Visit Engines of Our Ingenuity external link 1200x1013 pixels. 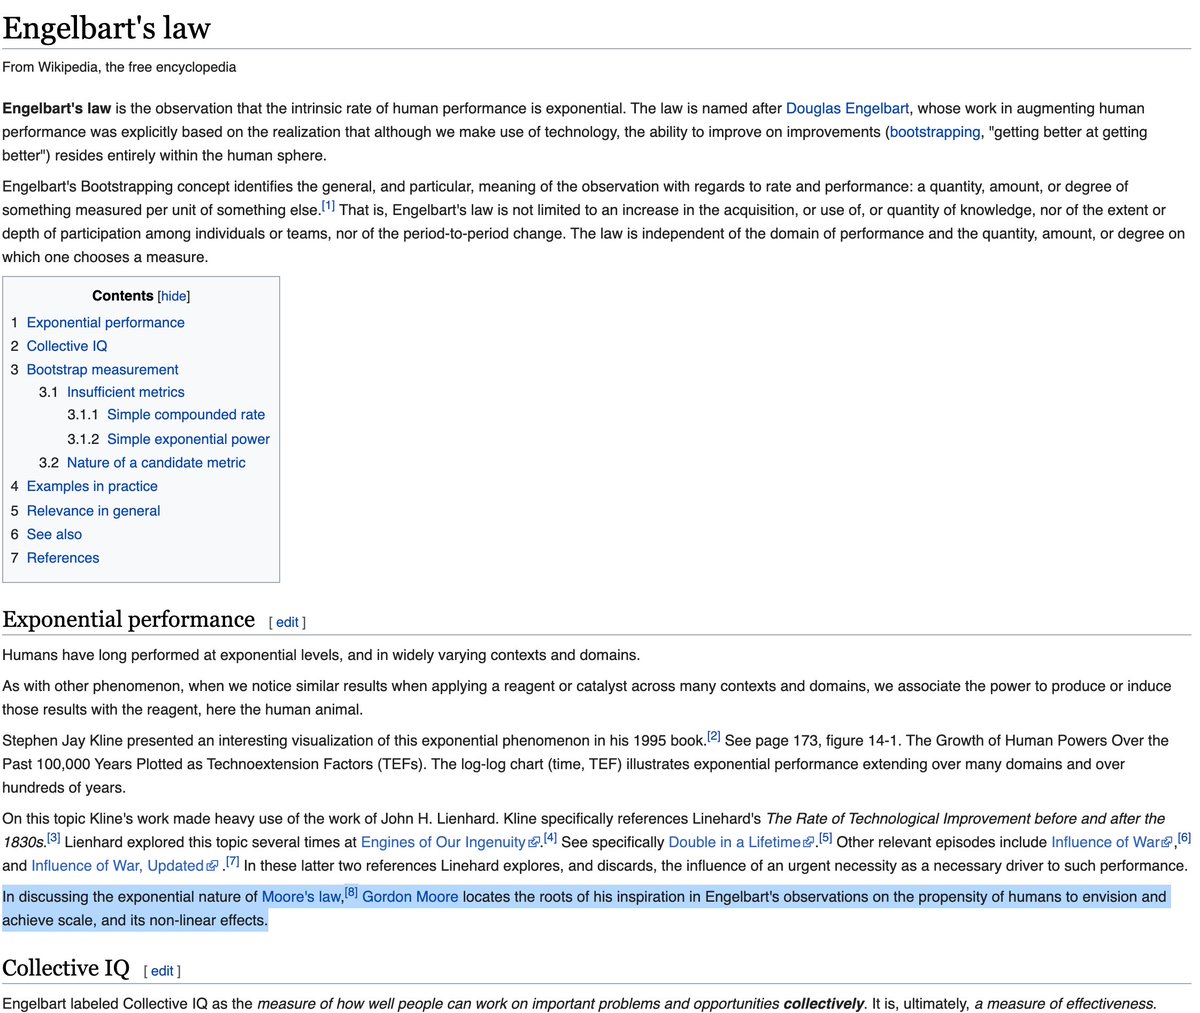[x=450, y=842]
